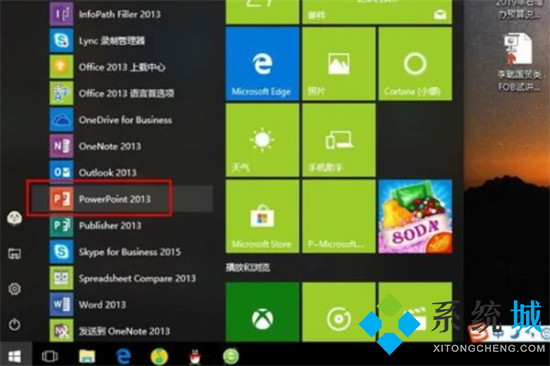This screenshot has width=550, height=366.
Task: Open the Xbox tile
Action: point(262,312)
